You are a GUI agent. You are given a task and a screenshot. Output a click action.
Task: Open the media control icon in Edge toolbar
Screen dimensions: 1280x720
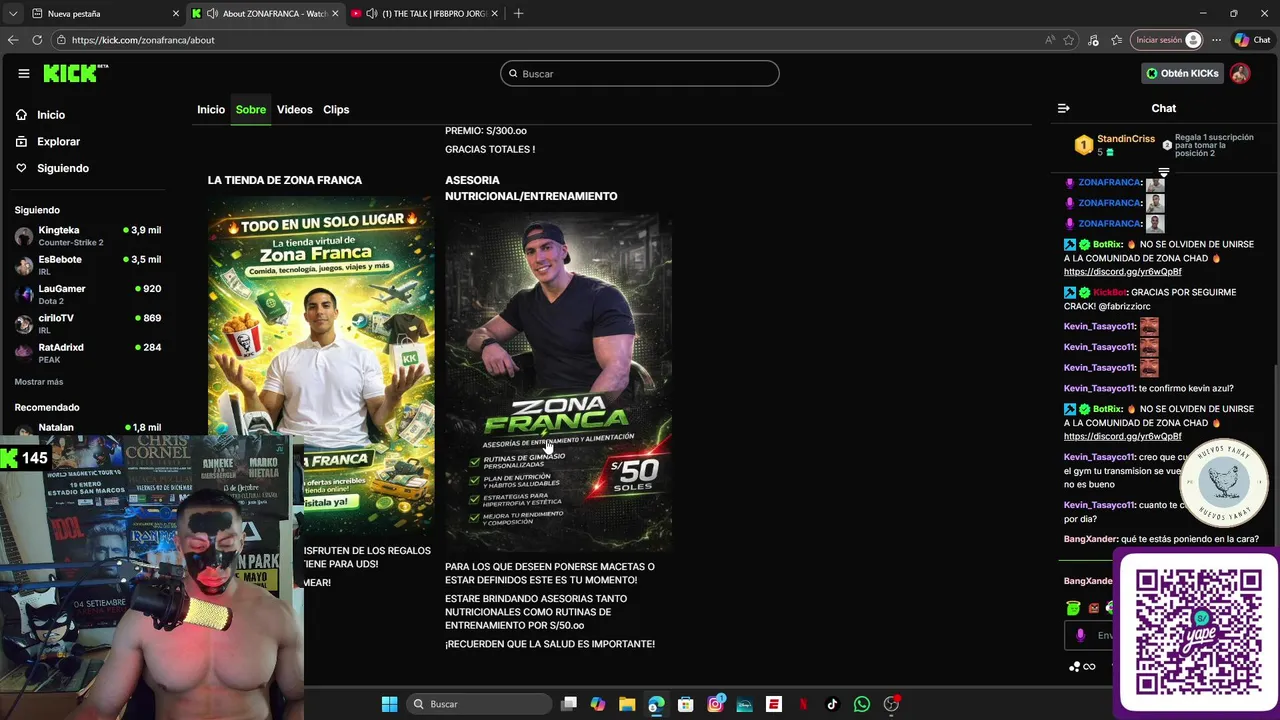[1093, 40]
